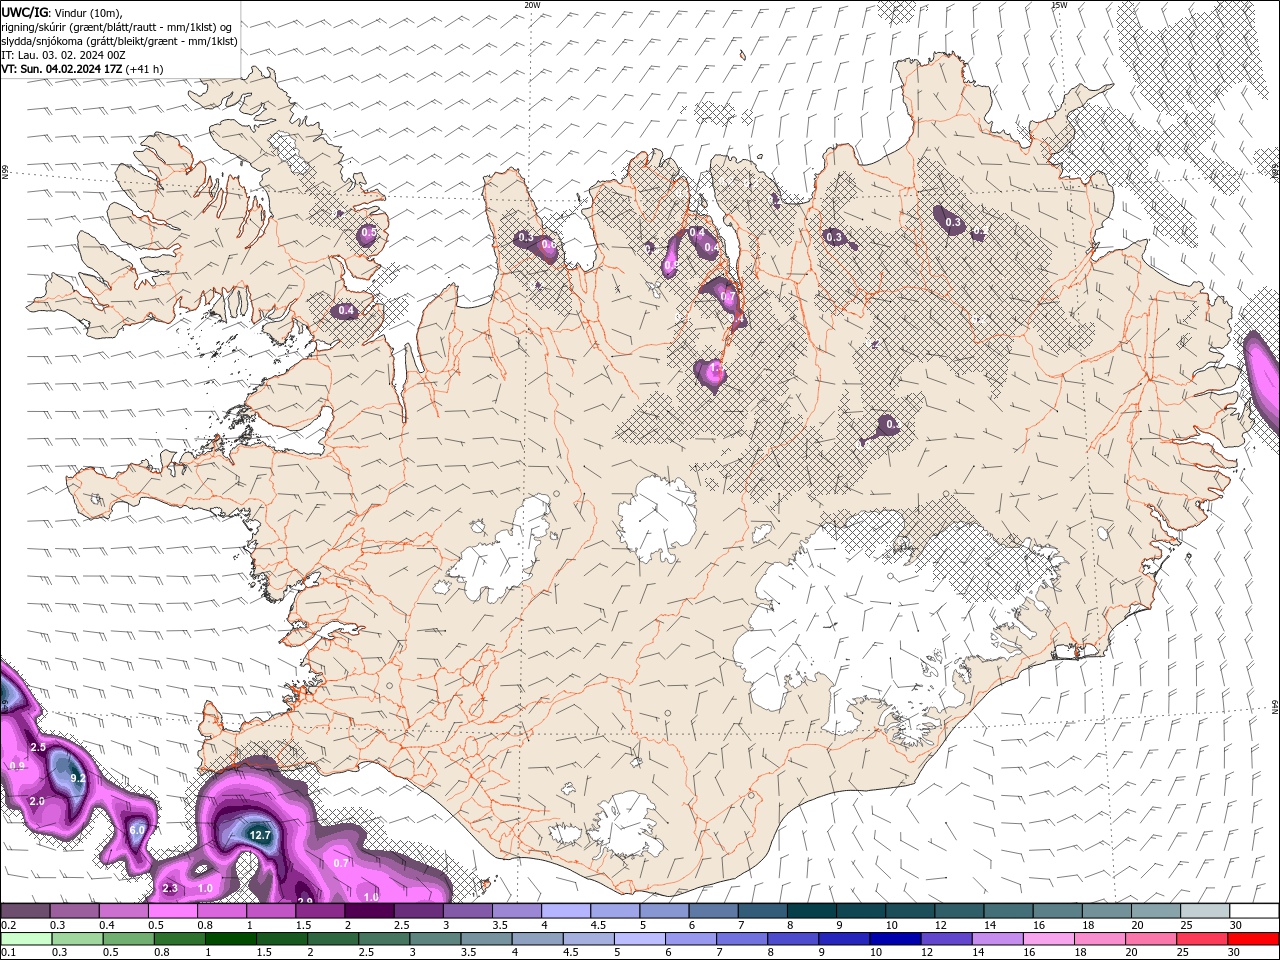Pick the 2.5 swatch in the purple legend
Image resolution: width=1280 pixels, height=960 pixels.
[x=417, y=911]
